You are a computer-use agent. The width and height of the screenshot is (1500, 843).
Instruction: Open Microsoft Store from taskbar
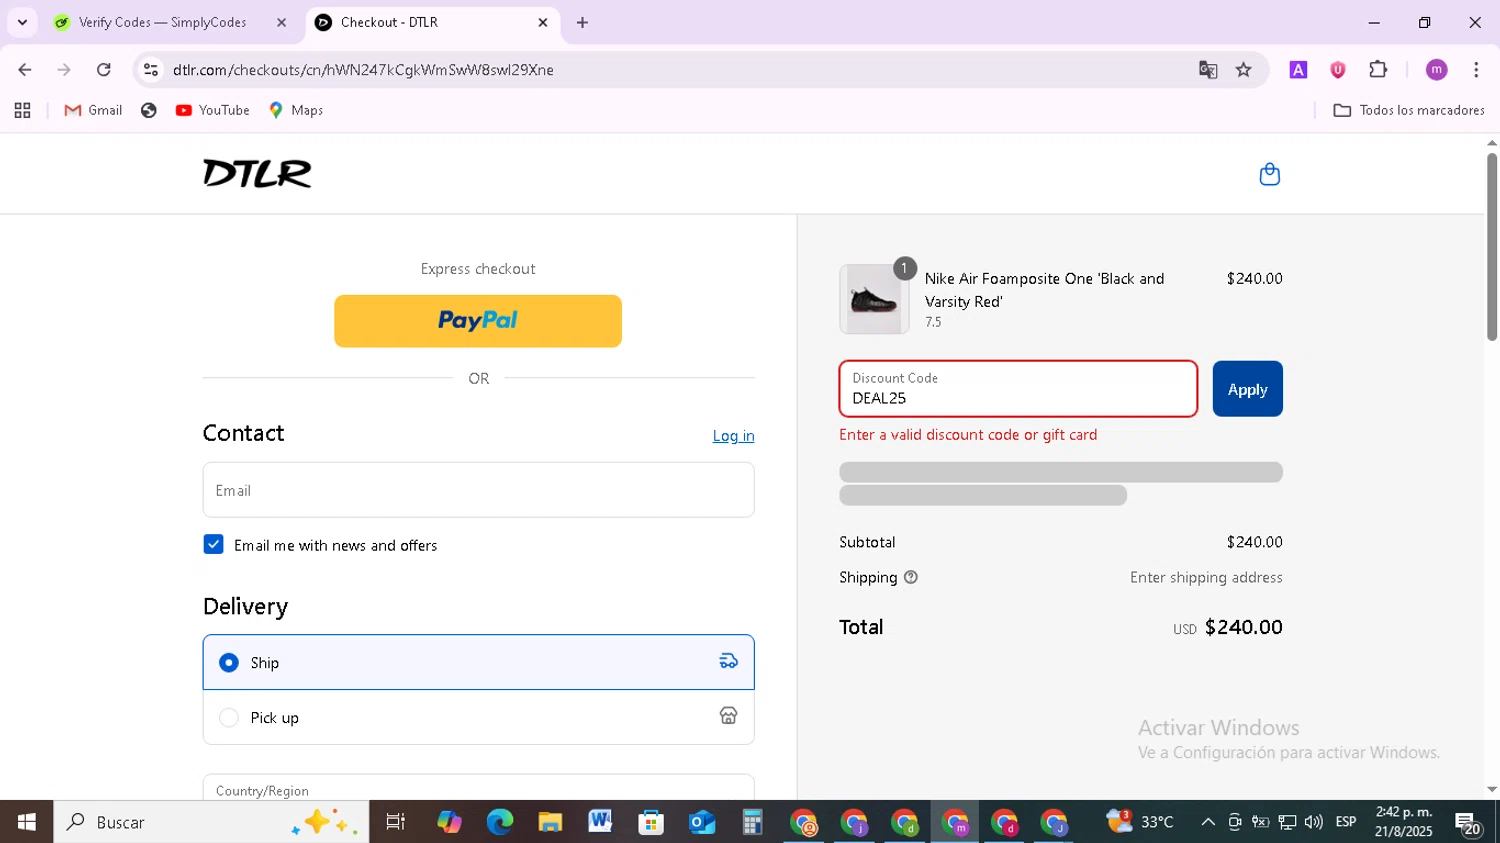[x=651, y=822]
